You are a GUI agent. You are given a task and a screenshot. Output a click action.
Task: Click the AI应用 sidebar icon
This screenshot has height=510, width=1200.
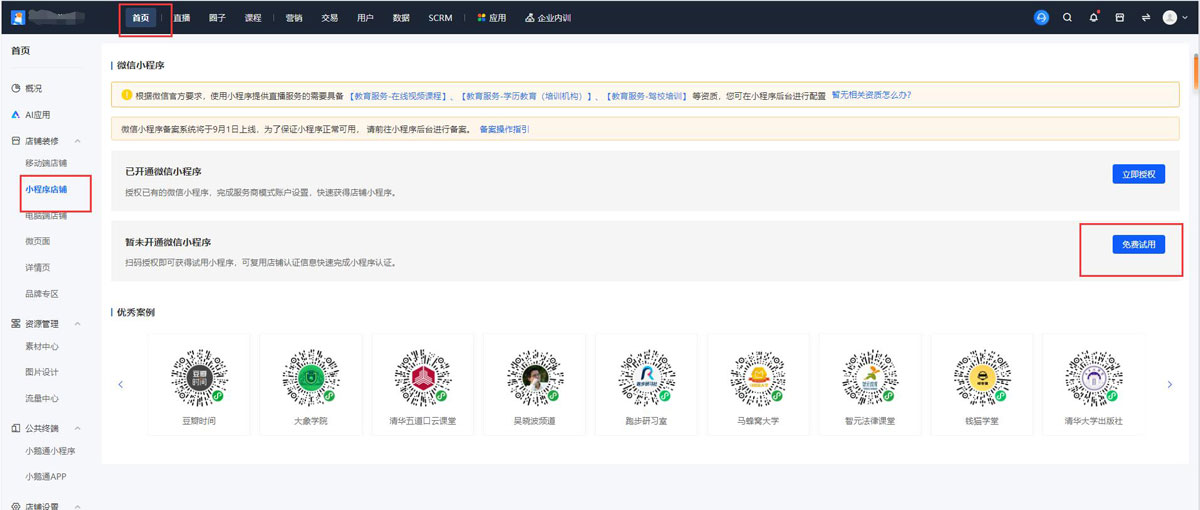[16, 115]
